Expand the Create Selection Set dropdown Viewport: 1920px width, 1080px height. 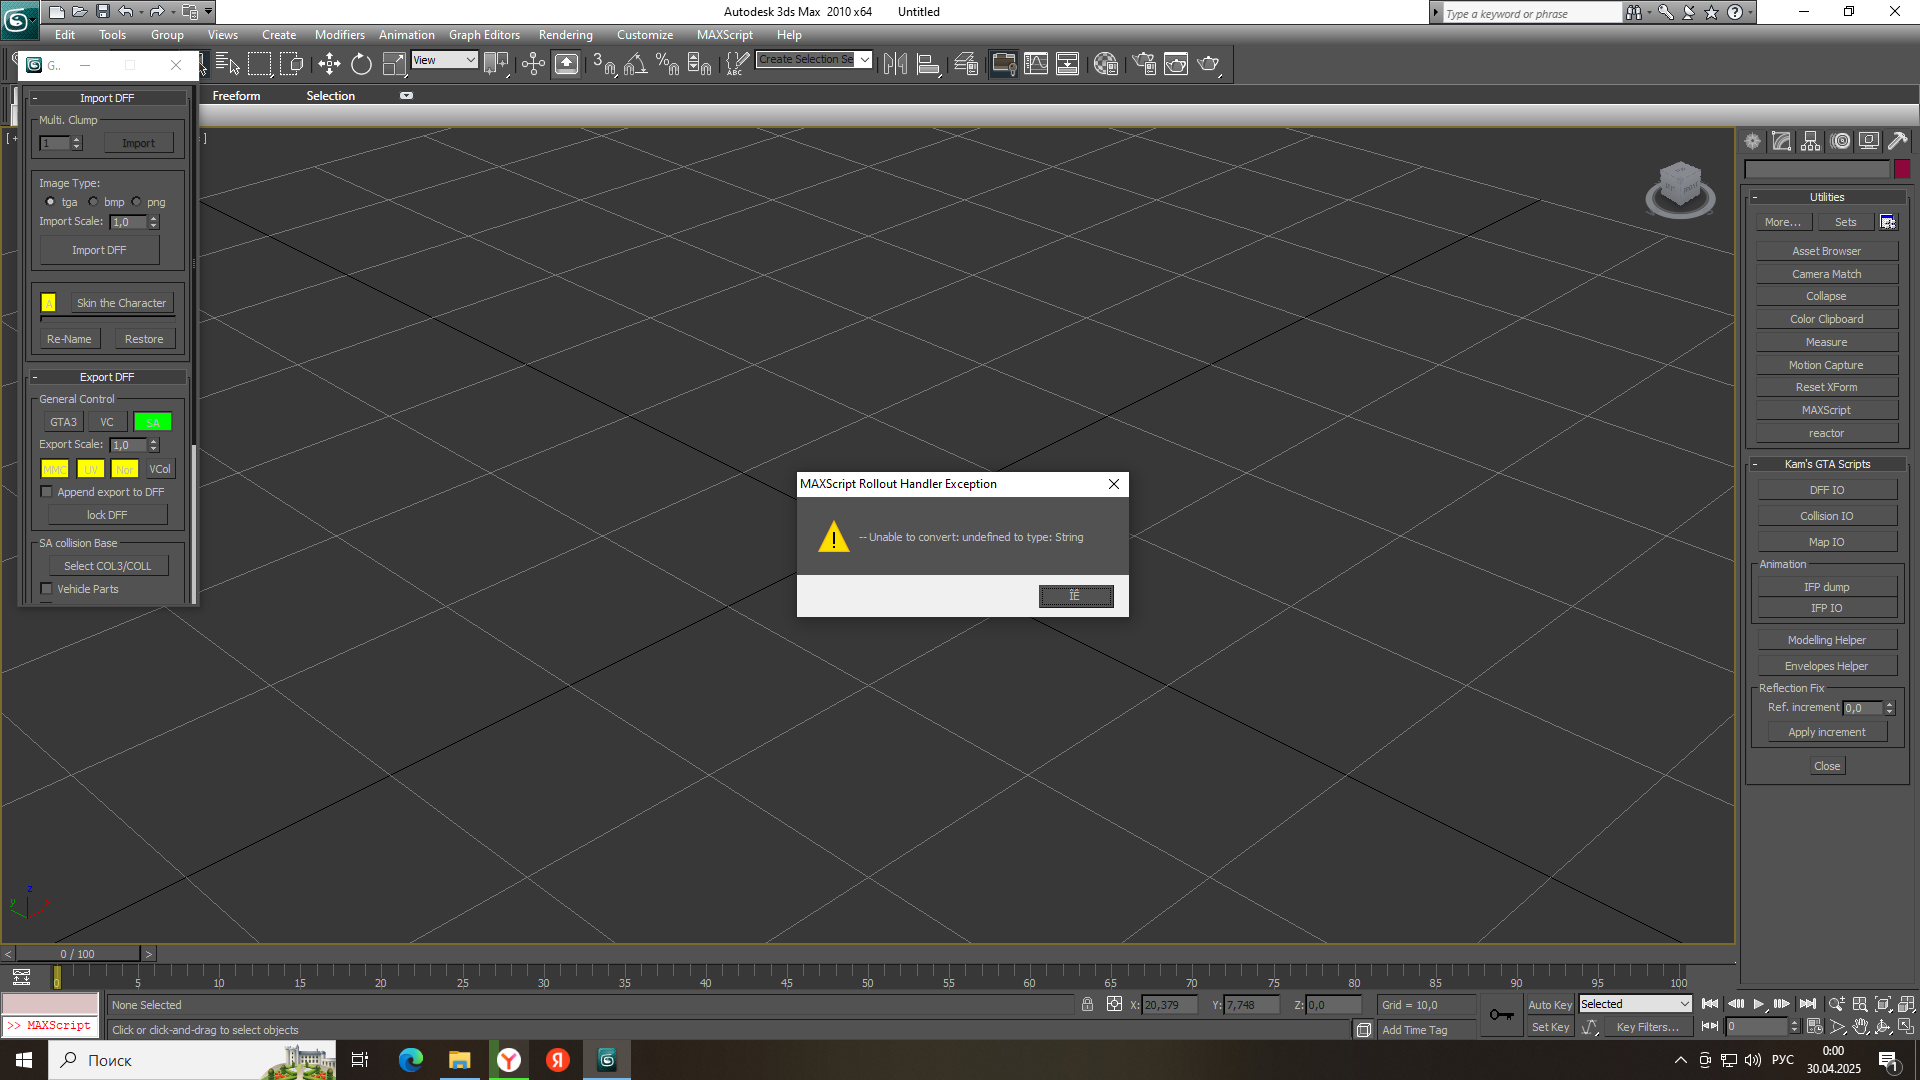864,60
